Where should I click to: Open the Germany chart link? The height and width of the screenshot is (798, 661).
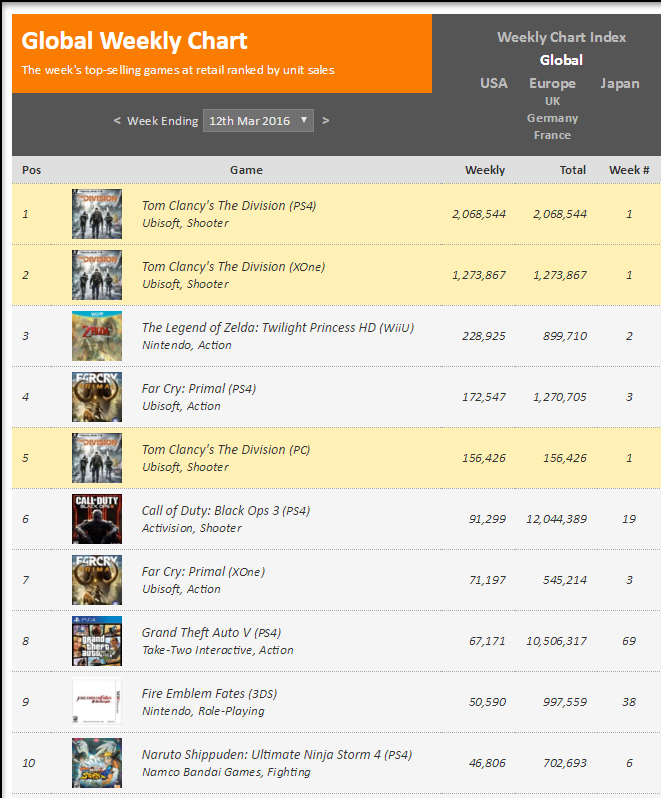coord(552,118)
